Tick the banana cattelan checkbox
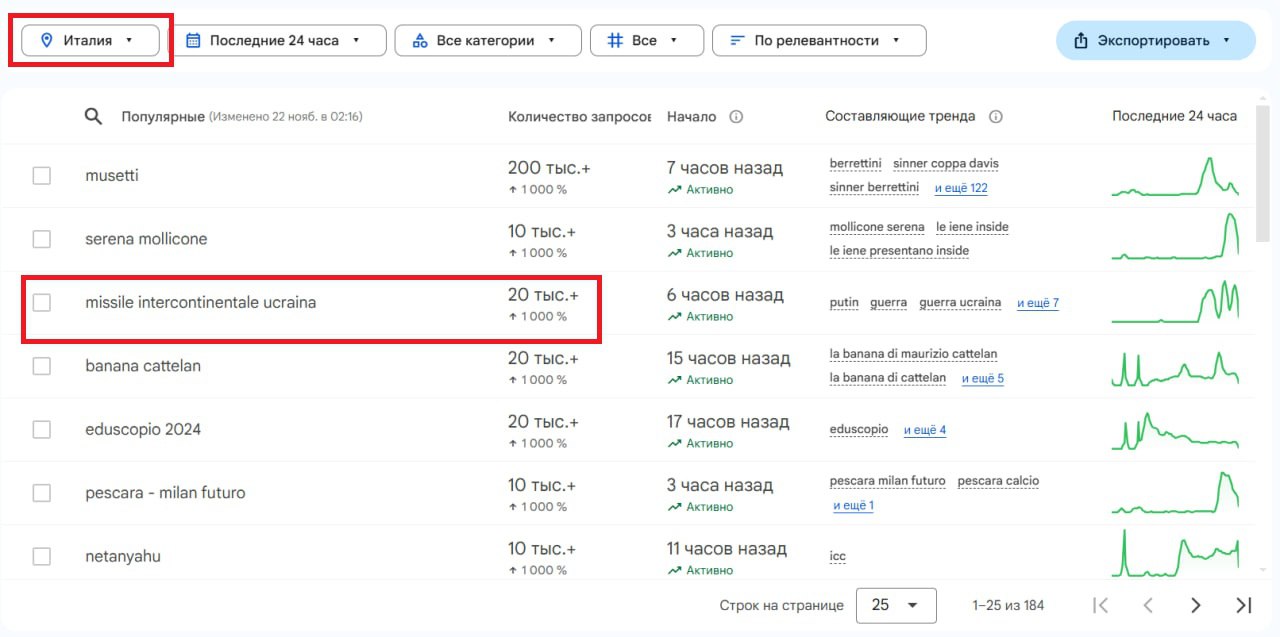The image size is (1280, 637). [41, 366]
